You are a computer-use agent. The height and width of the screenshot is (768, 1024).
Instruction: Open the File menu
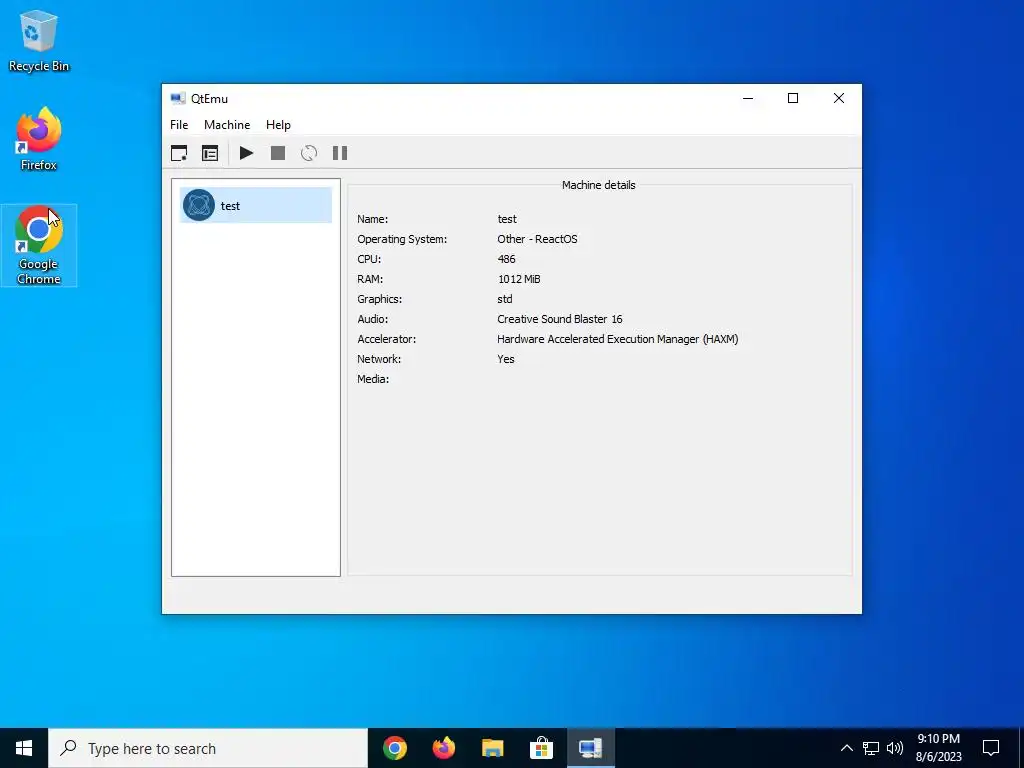[x=179, y=125]
